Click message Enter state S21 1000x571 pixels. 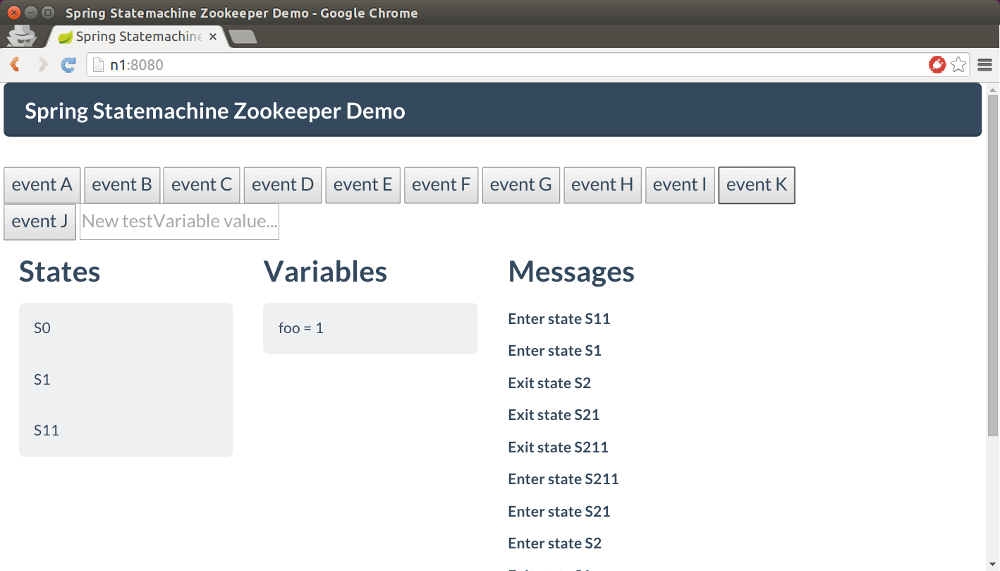point(559,512)
